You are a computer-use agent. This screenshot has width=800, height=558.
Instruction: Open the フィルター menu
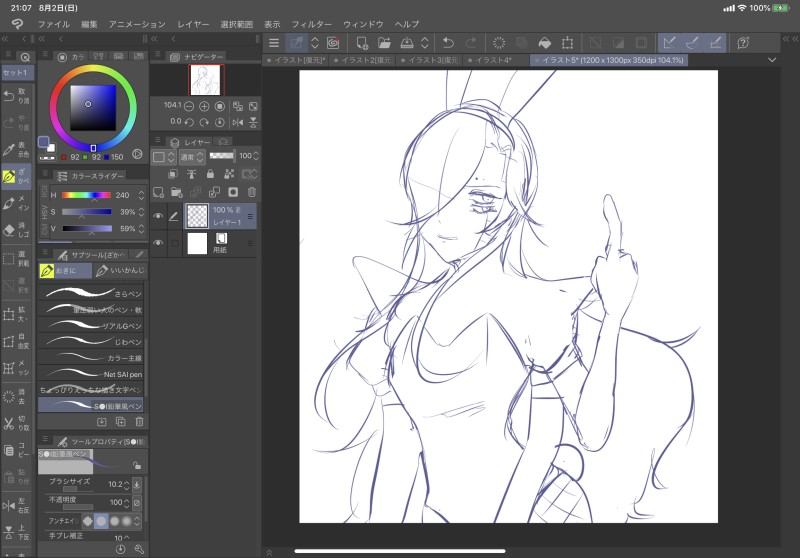coord(311,23)
